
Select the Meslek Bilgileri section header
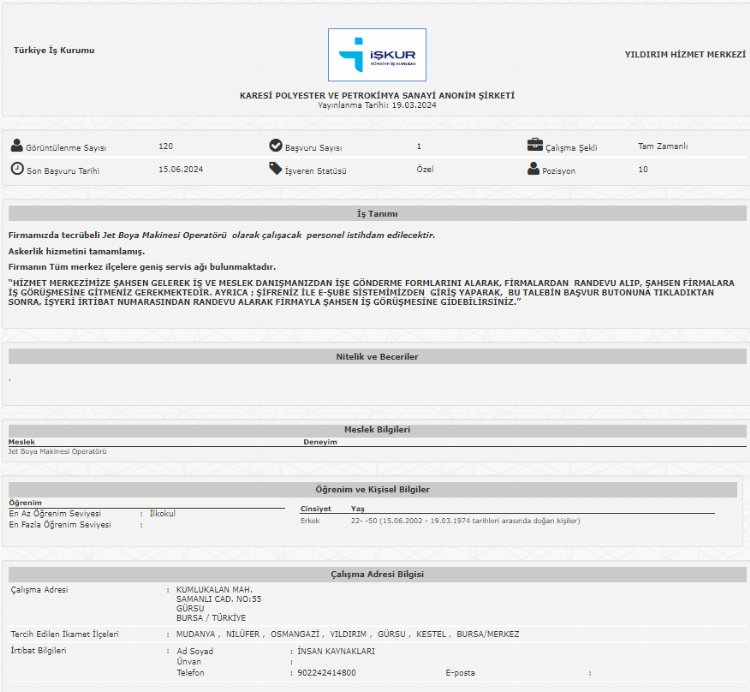point(377,429)
